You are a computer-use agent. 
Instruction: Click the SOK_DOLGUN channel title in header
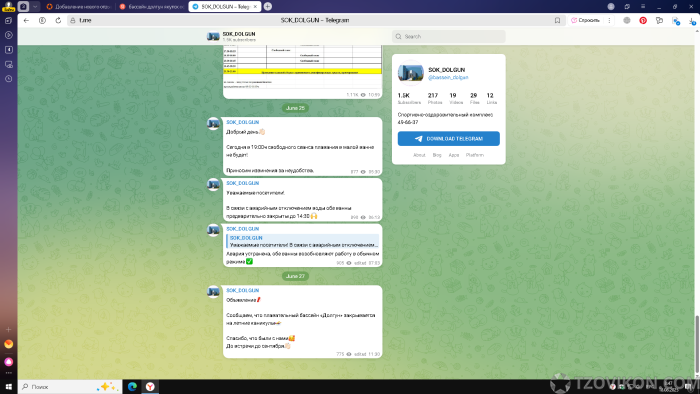pyautogui.click(x=239, y=34)
